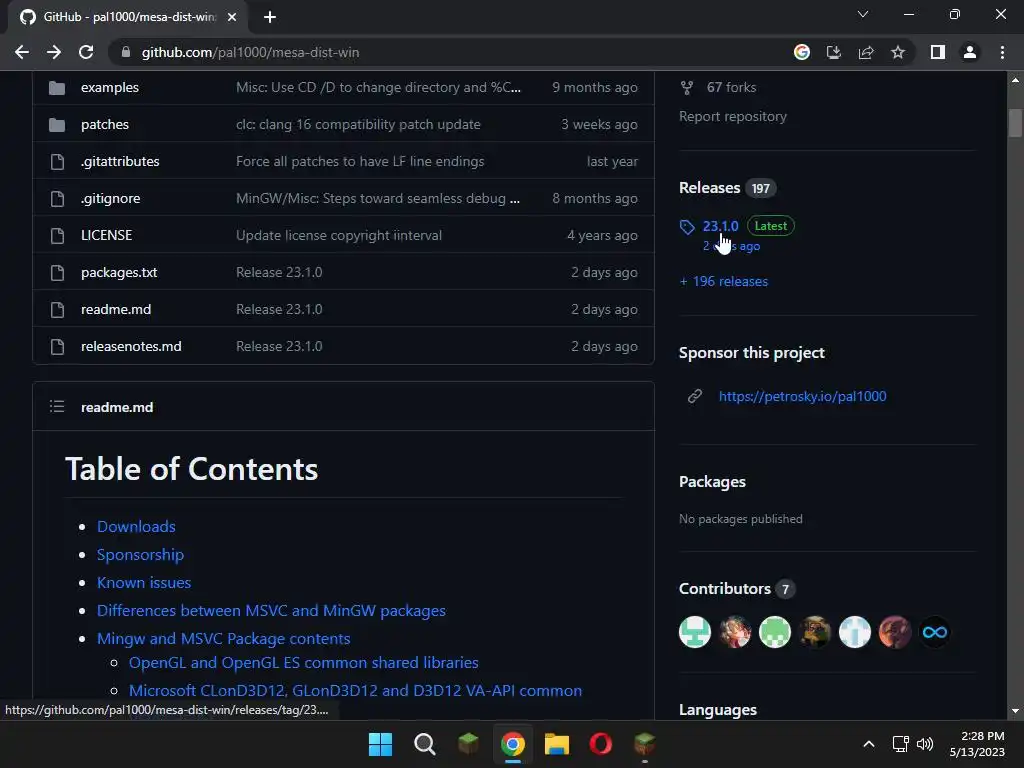This screenshot has width=1024, height=768.
Task: Open the 23.1.0 latest release
Action: click(x=720, y=226)
